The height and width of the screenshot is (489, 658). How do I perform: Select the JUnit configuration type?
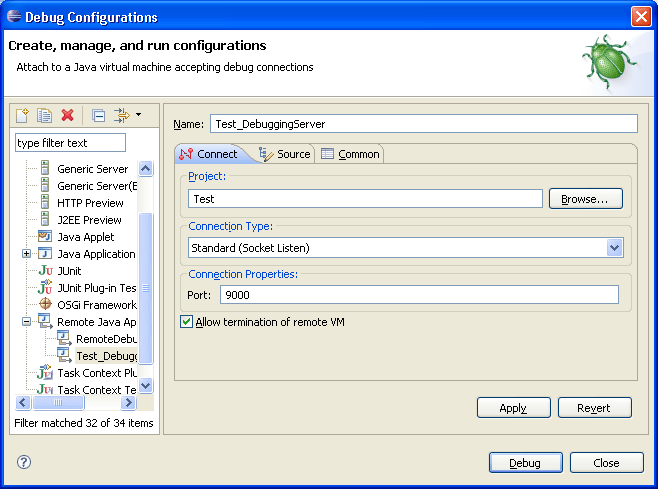tap(69, 271)
